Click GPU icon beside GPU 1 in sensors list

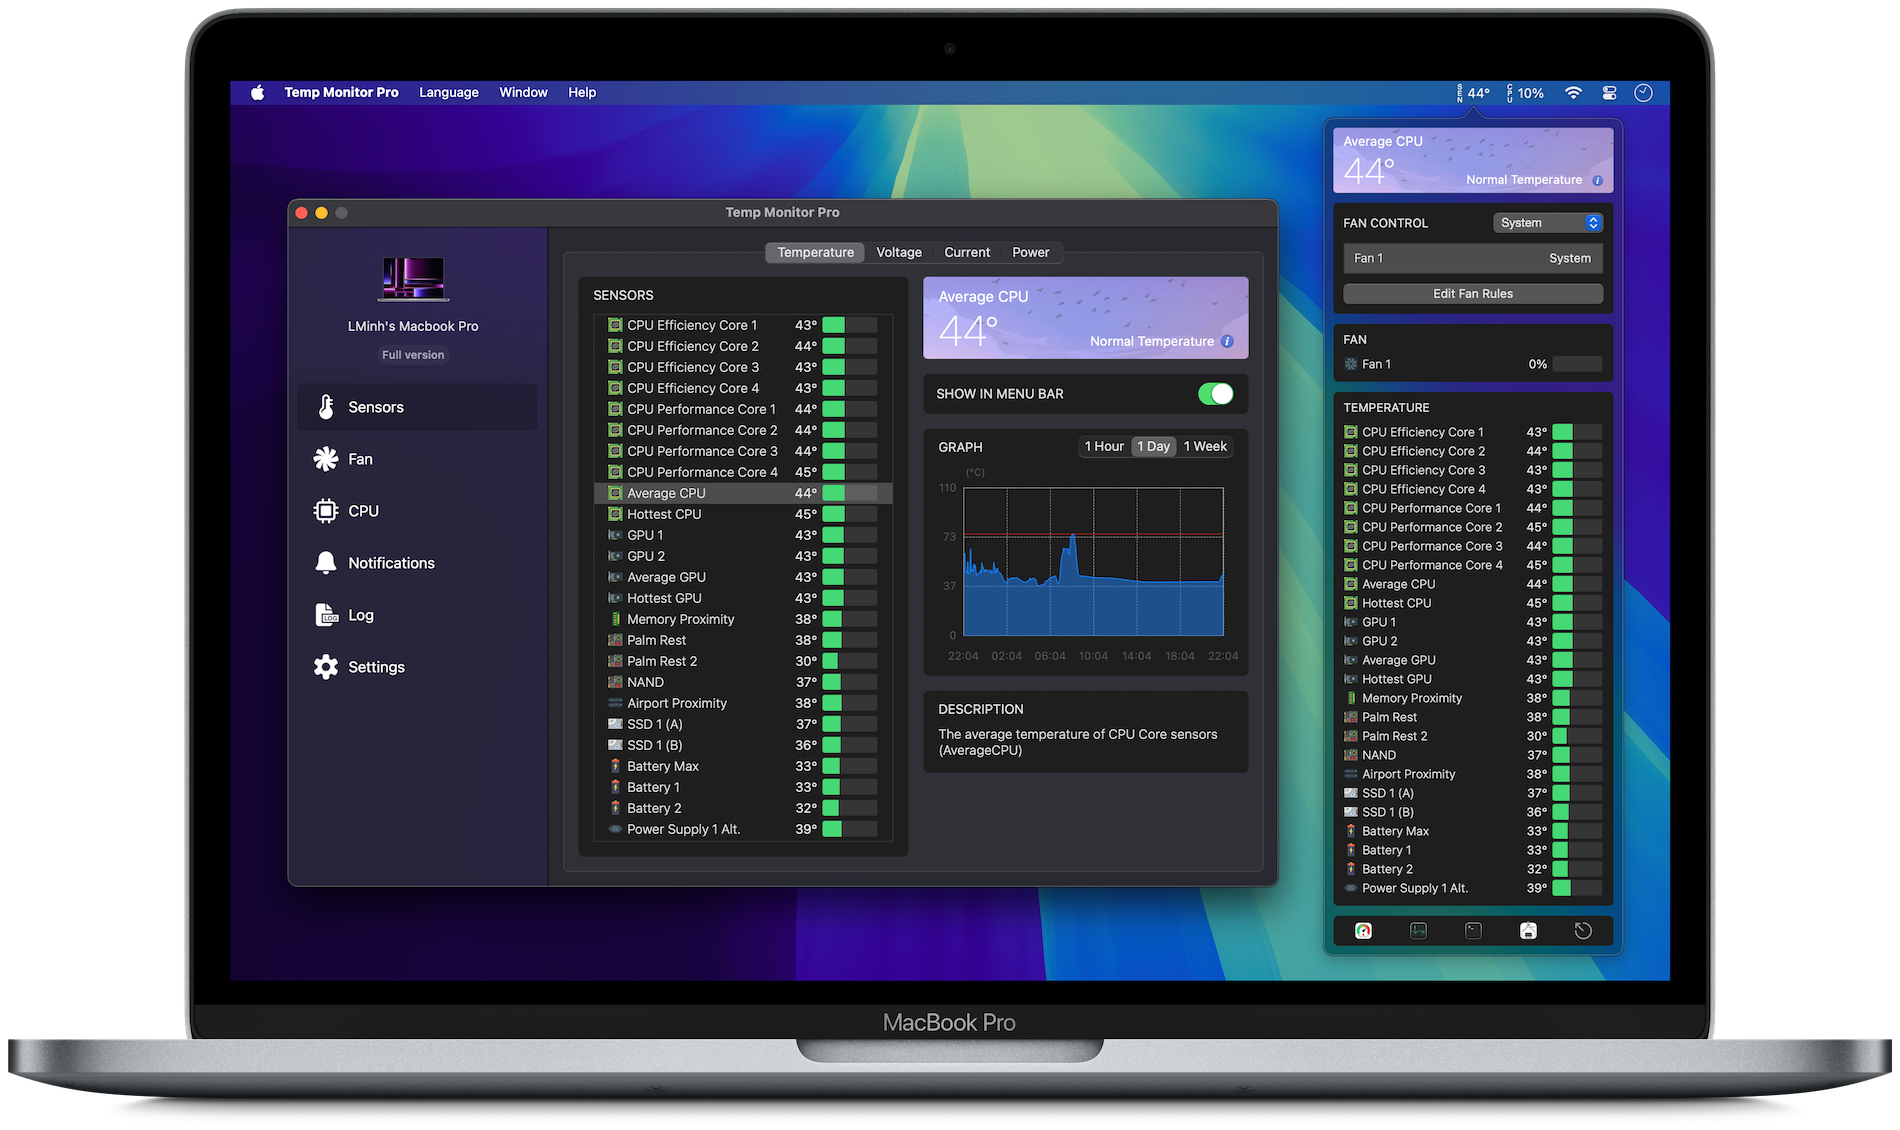click(x=615, y=535)
